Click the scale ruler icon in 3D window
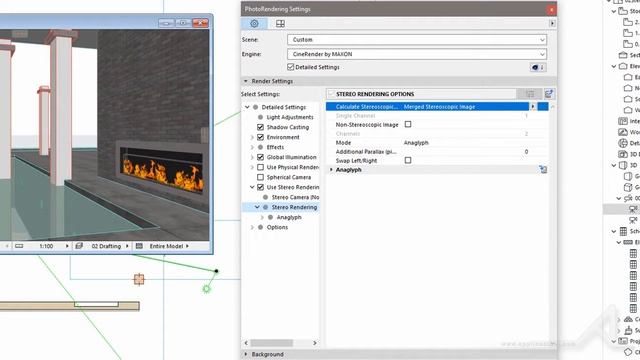Image resolution: width=640 pixels, height=360 pixels. pos(19,246)
